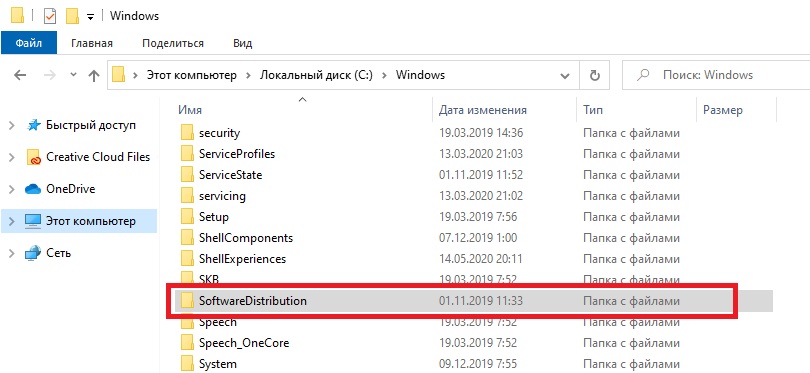The height and width of the screenshot is (373, 810).
Task: Expand the Быстрый доступ tree node
Action: [x=12, y=125]
